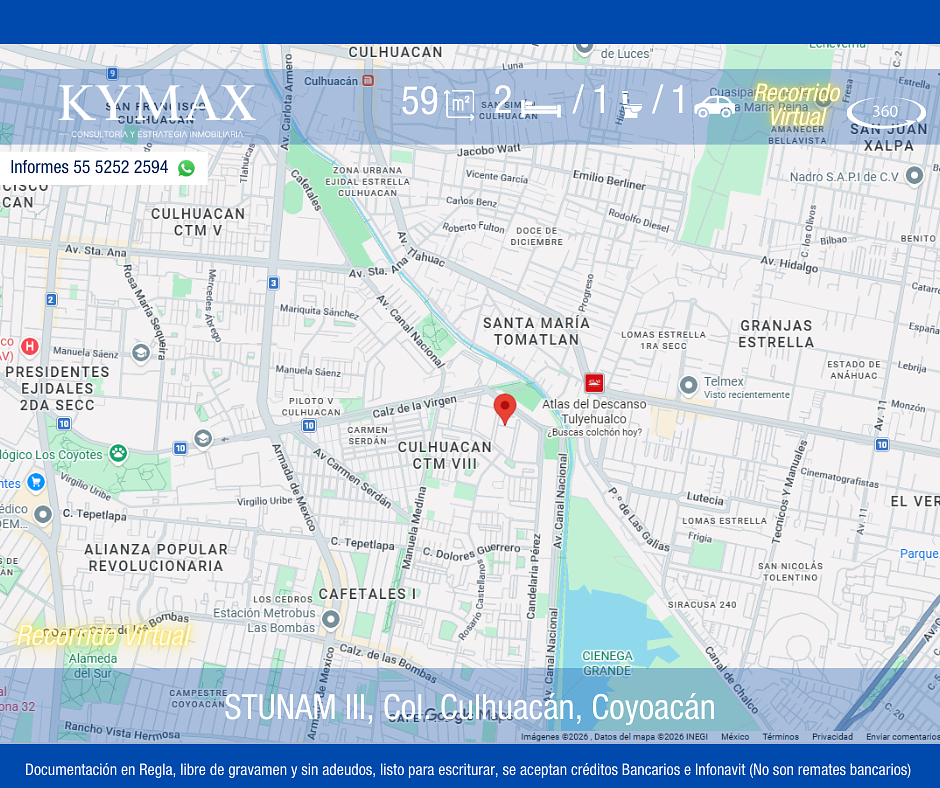Click the Enviar comentarios link

pyautogui.click(x=902, y=737)
